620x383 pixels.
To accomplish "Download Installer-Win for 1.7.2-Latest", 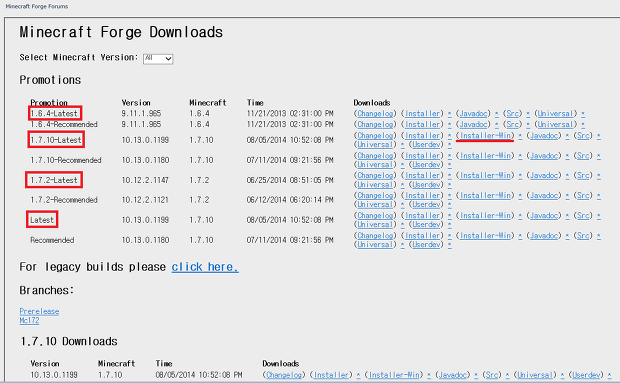I will [485, 175].
